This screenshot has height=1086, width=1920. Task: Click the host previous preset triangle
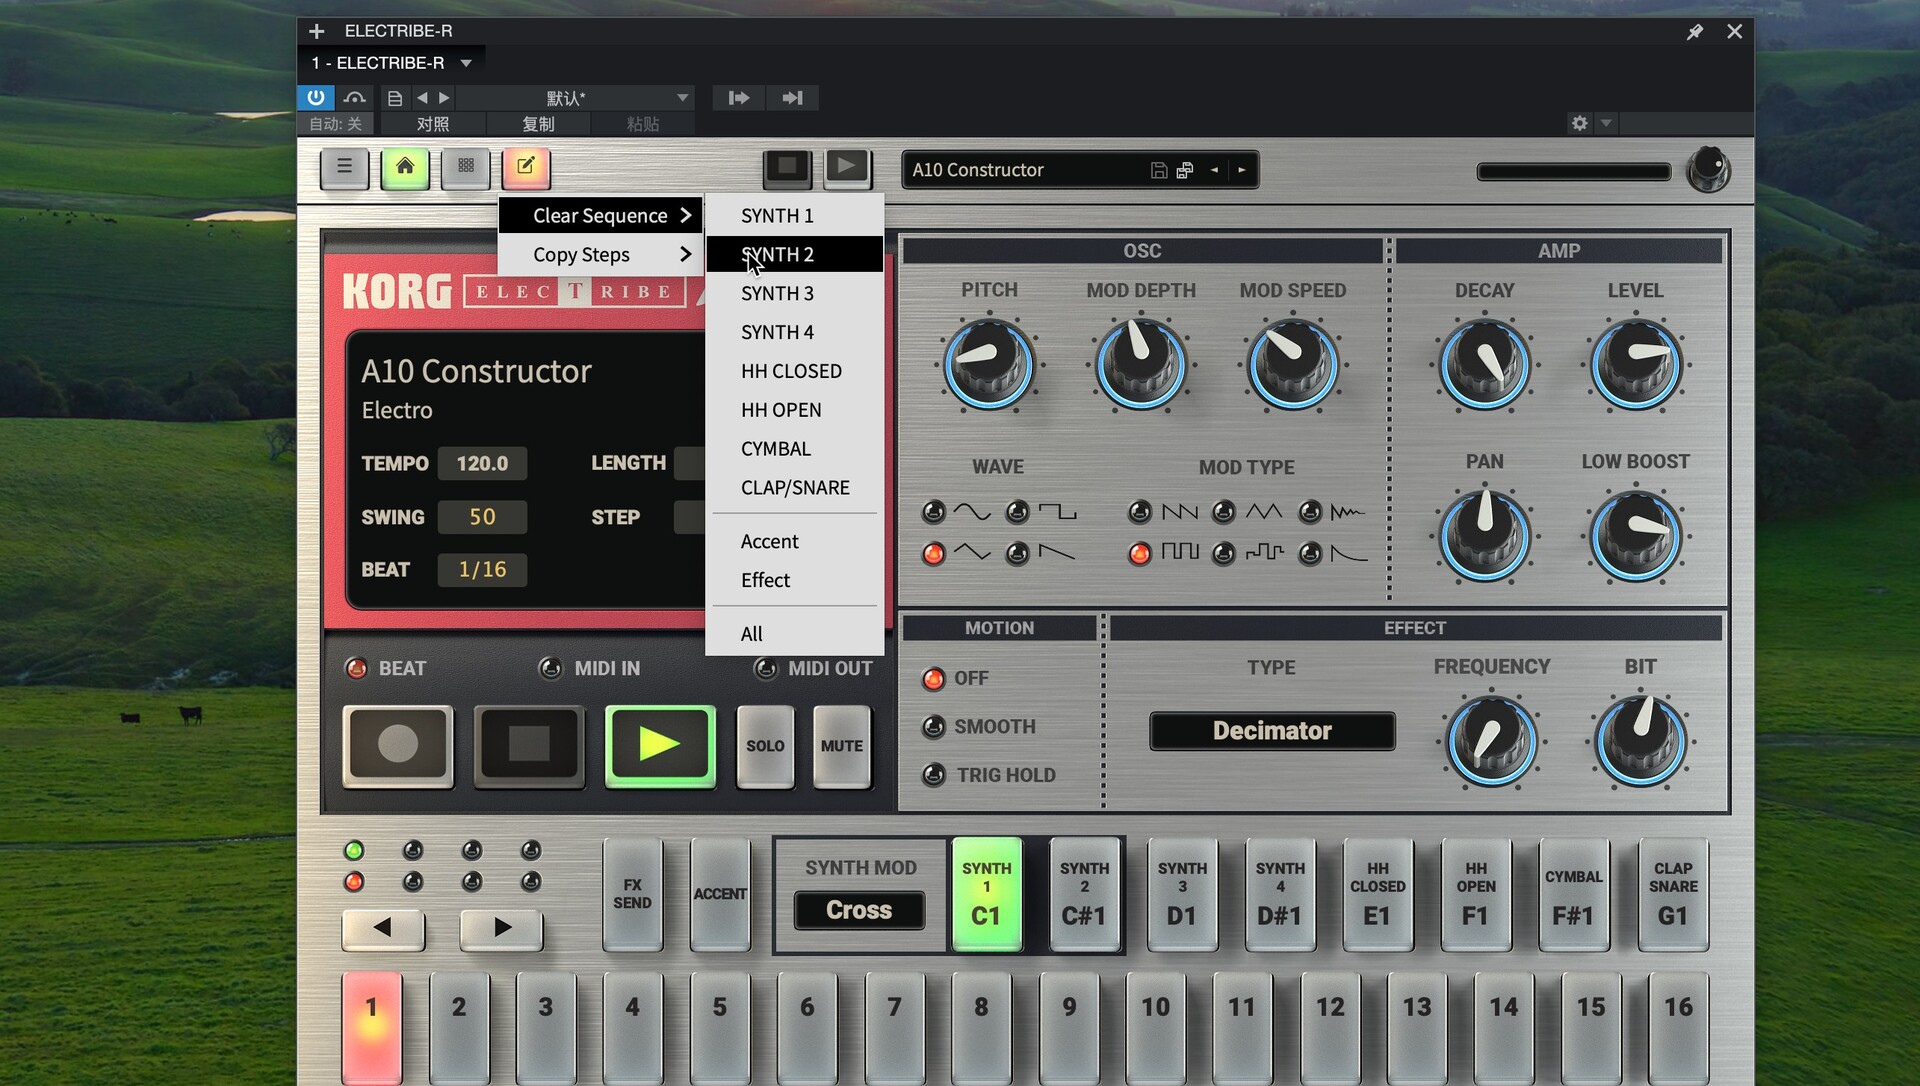(x=422, y=98)
